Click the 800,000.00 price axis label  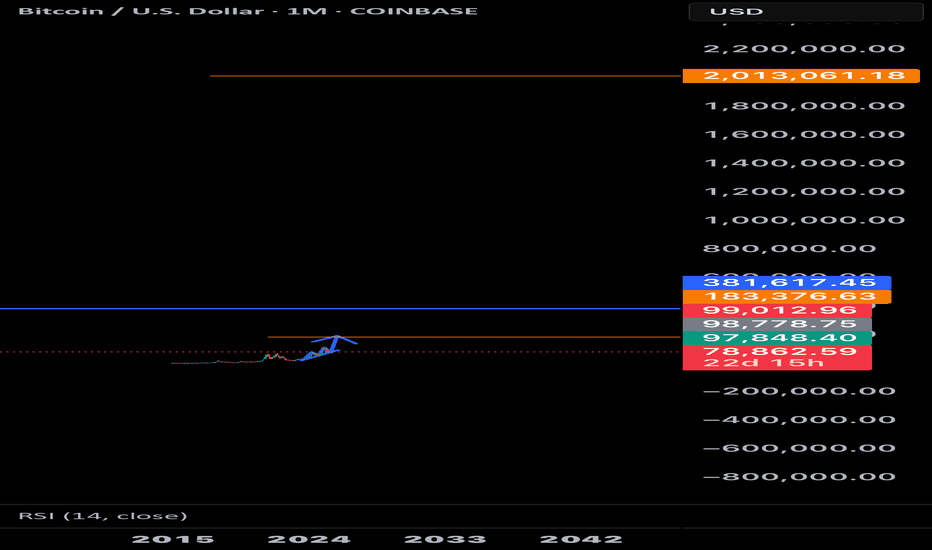790,249
